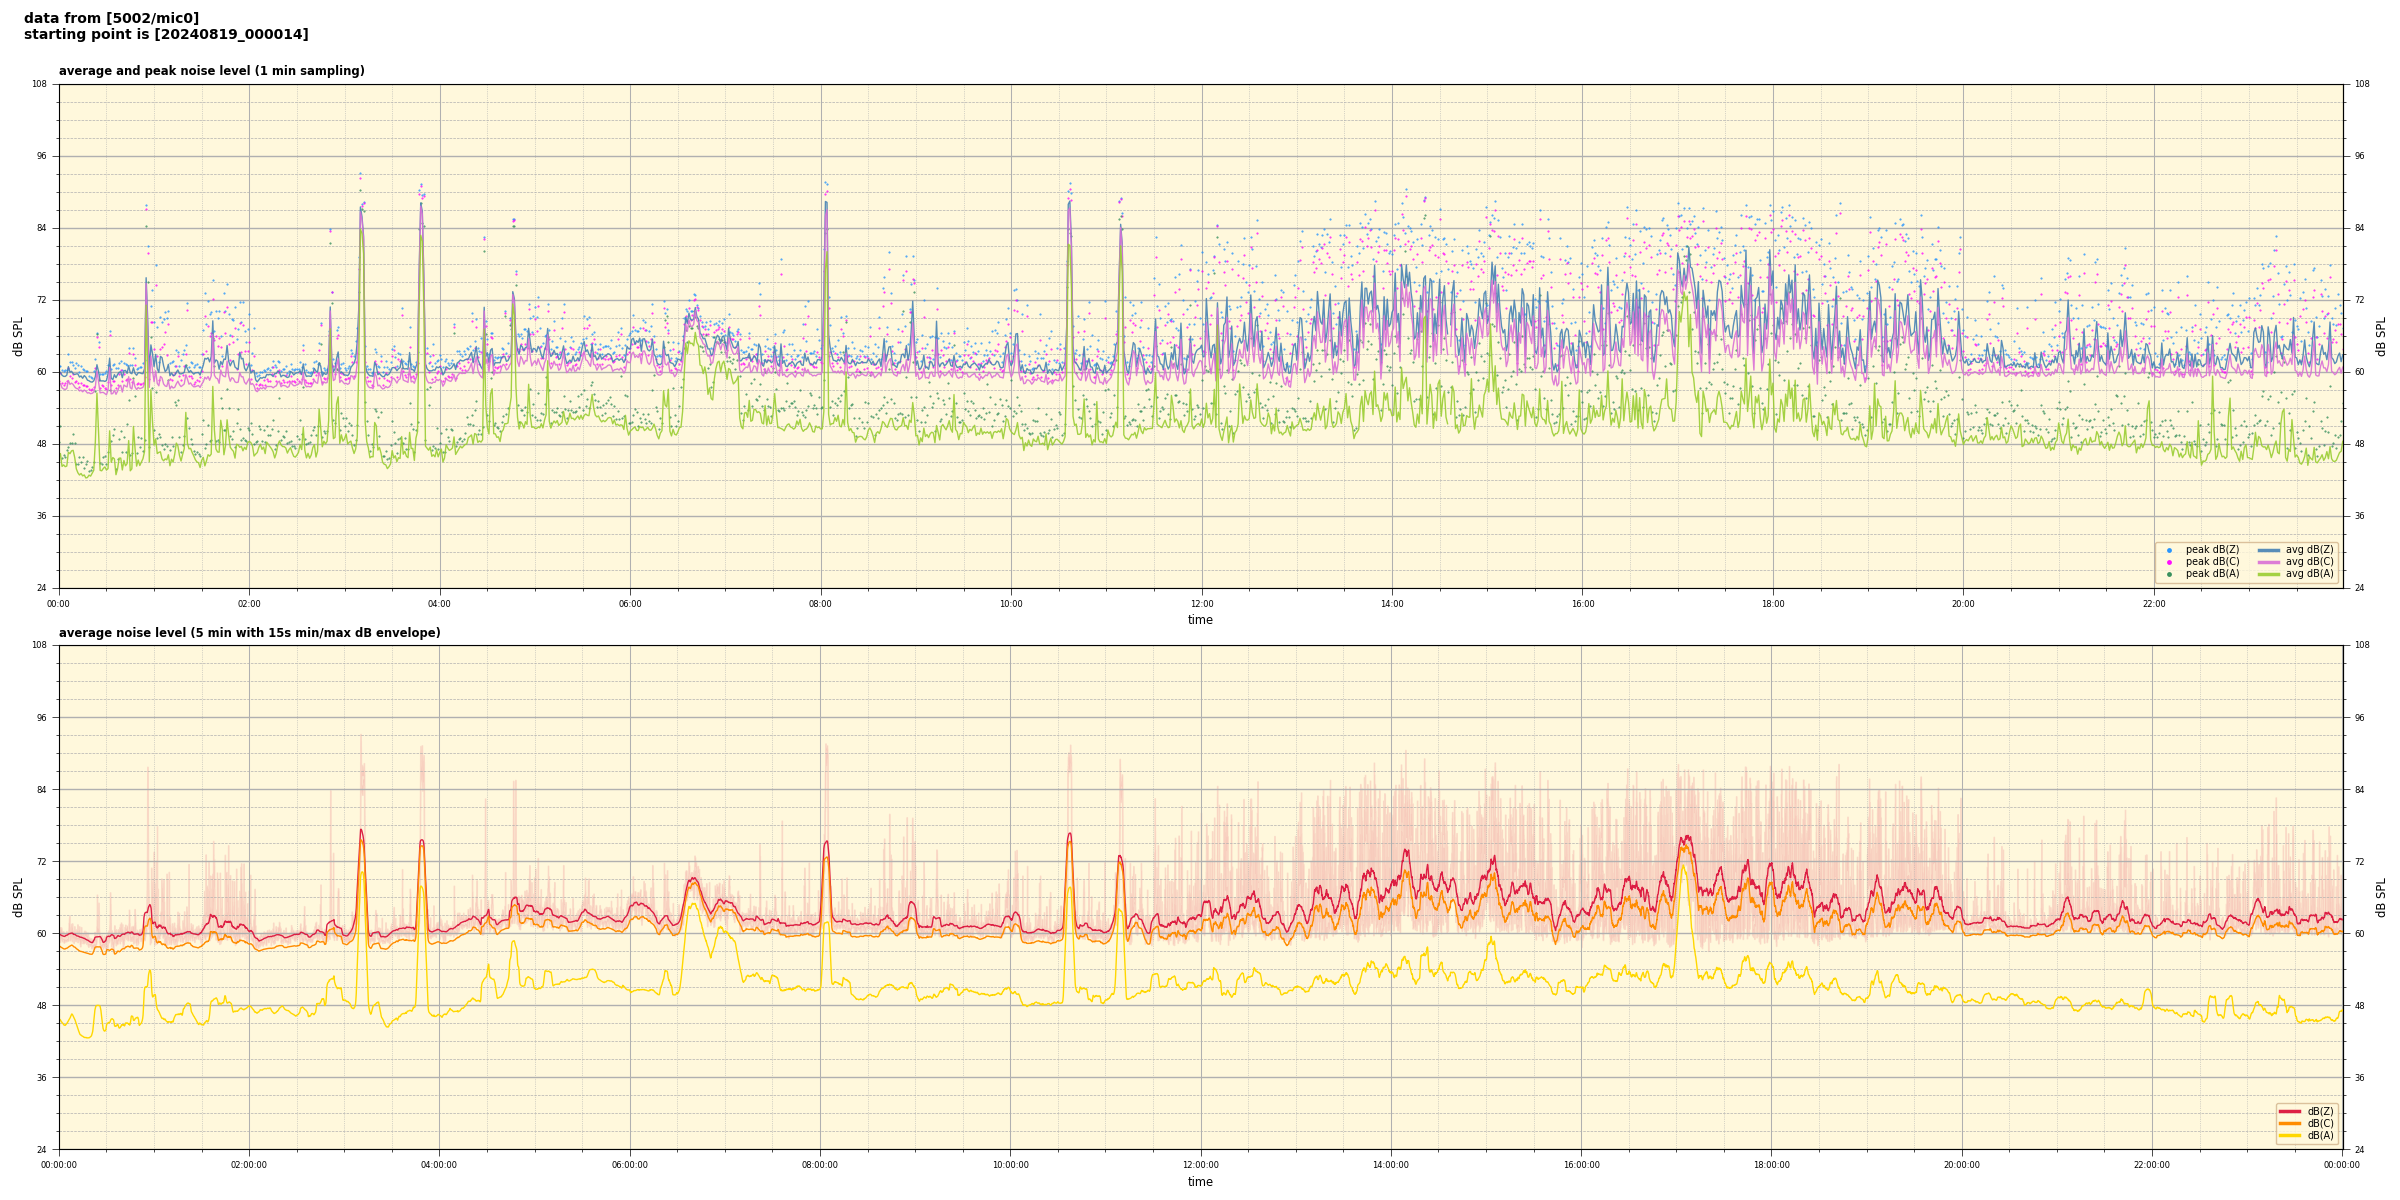The height and width of the screenshot is (1200, 2400).
Task: Click the 'average noise level (5 min' title
Action: point(249,633)
